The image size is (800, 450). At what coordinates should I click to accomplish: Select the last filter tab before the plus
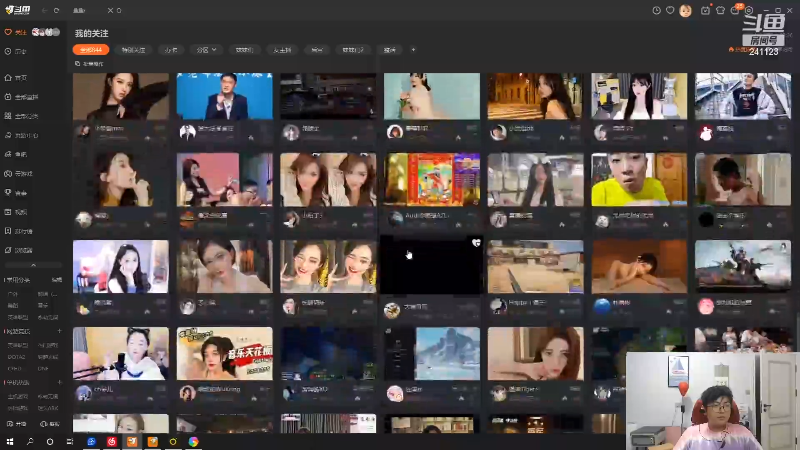pos(390,50)
